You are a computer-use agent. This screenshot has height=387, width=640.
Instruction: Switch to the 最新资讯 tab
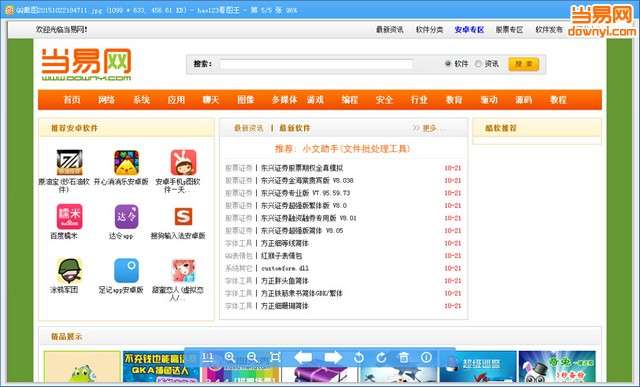[x=249, y=128]
